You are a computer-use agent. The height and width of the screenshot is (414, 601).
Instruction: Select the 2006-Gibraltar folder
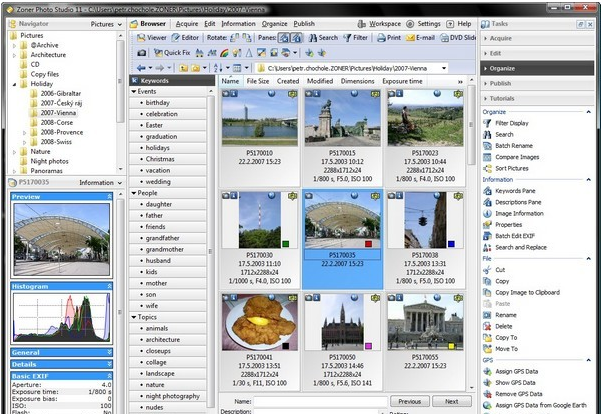click(61, 94)
